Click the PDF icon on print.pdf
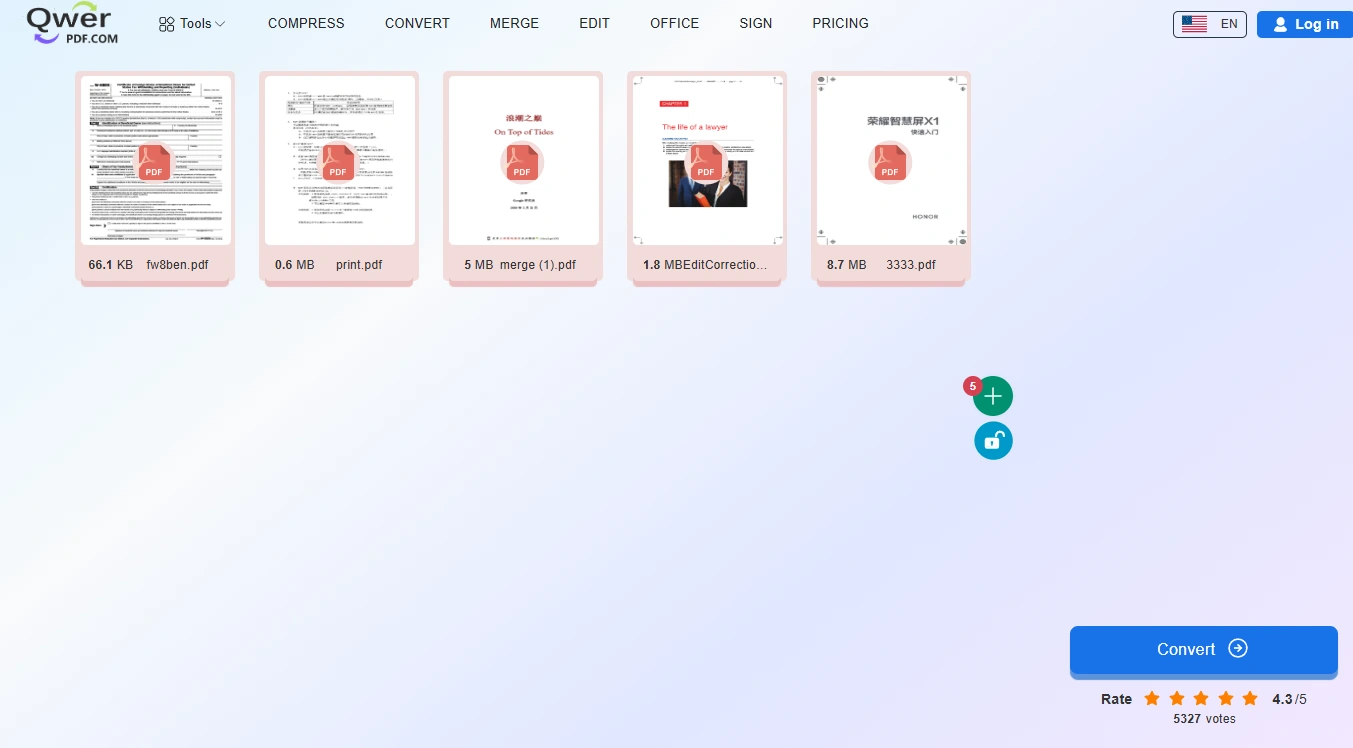Screen dimensions: 1353x748 click(338, 162)
